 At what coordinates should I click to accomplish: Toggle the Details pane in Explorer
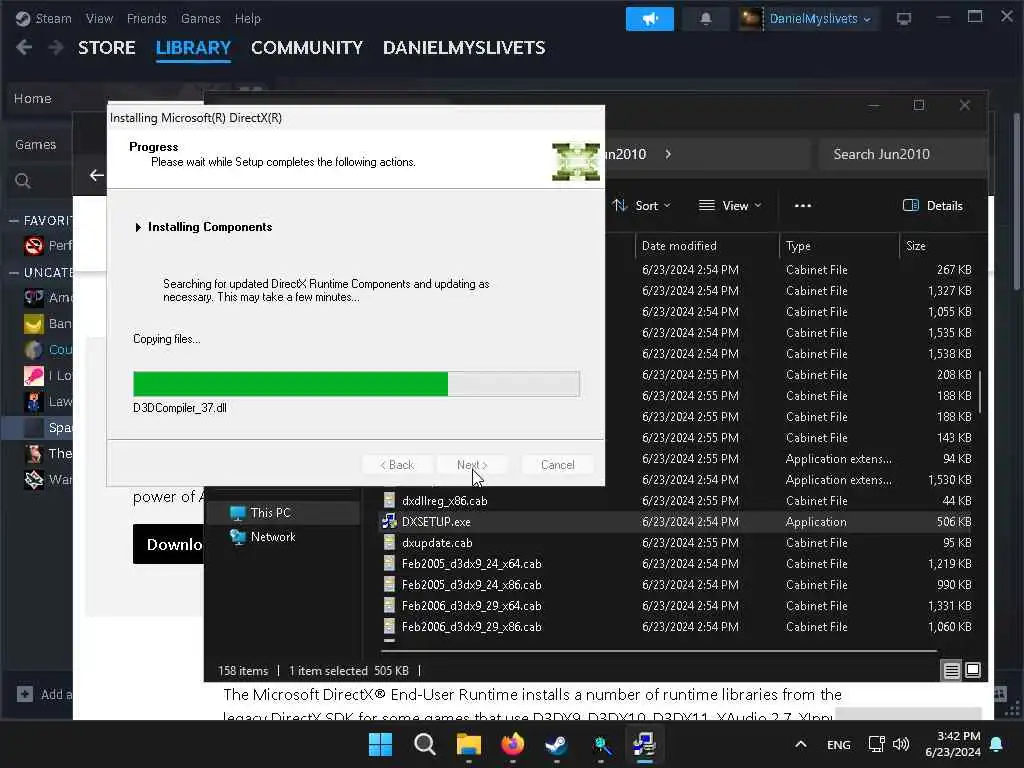point(933,206)
